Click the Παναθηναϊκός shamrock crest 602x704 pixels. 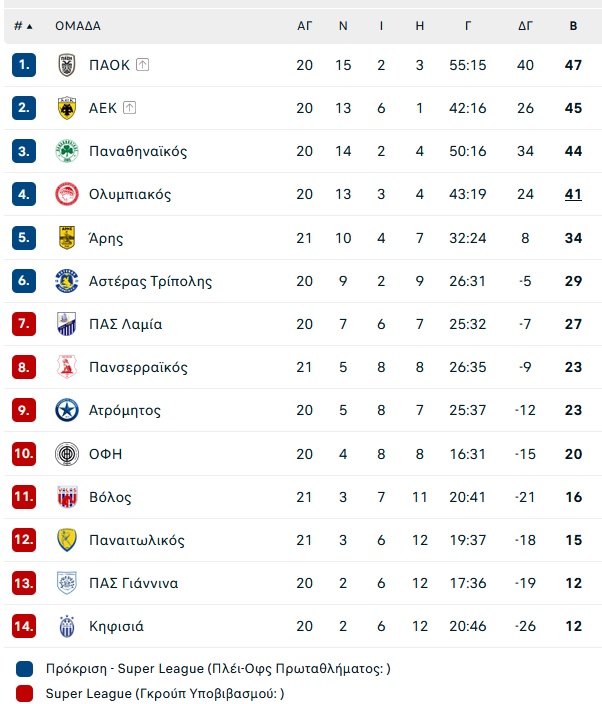point(67,151)
